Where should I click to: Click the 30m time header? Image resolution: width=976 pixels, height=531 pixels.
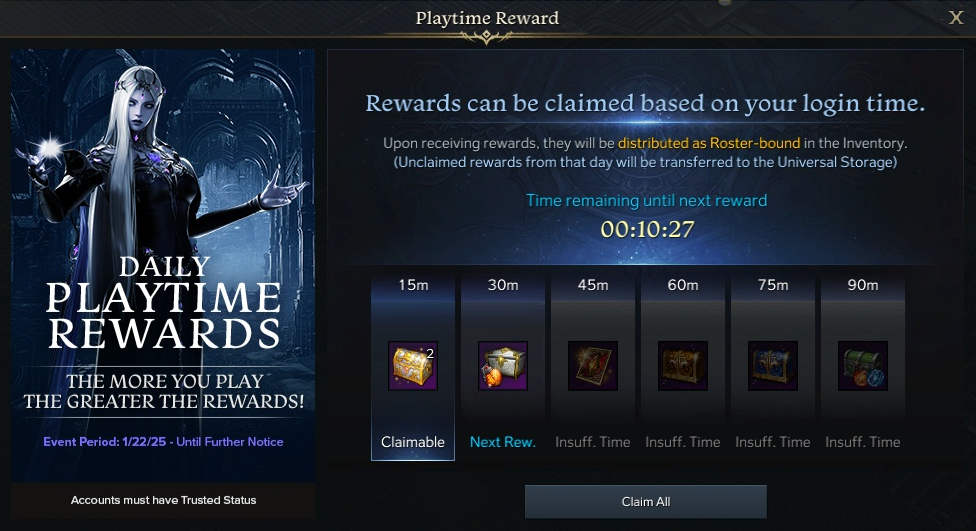tap(503, 285)
